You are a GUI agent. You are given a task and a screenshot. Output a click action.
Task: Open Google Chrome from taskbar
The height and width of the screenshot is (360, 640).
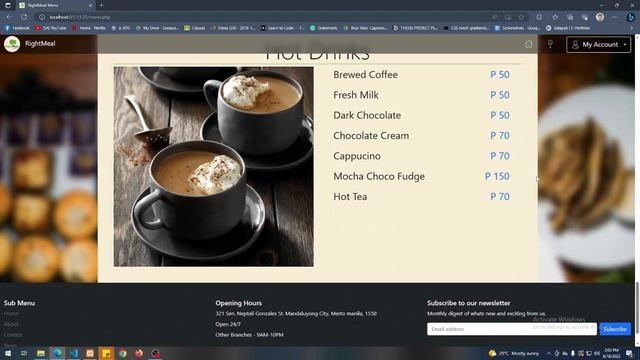pyautogui.click(x=123, y=353)
